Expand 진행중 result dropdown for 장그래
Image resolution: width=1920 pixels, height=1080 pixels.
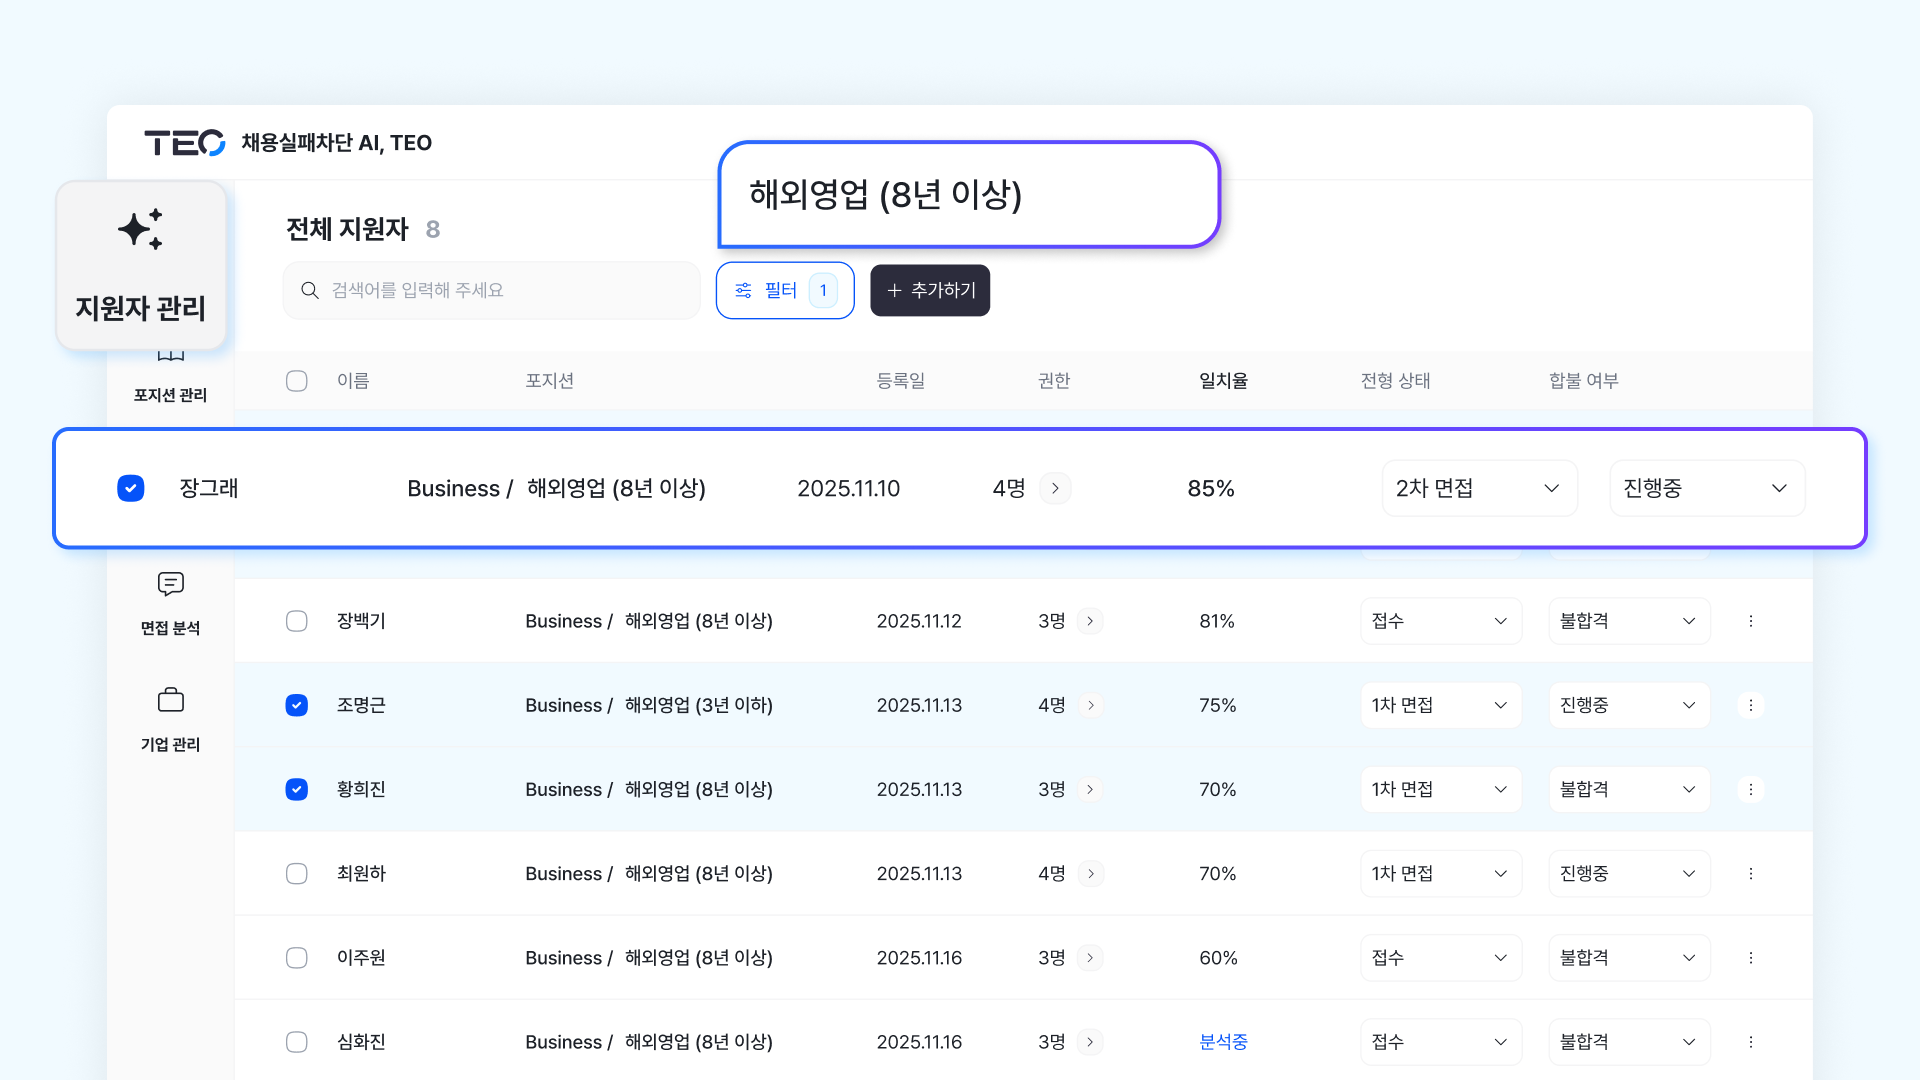(x=1706, y=488)
